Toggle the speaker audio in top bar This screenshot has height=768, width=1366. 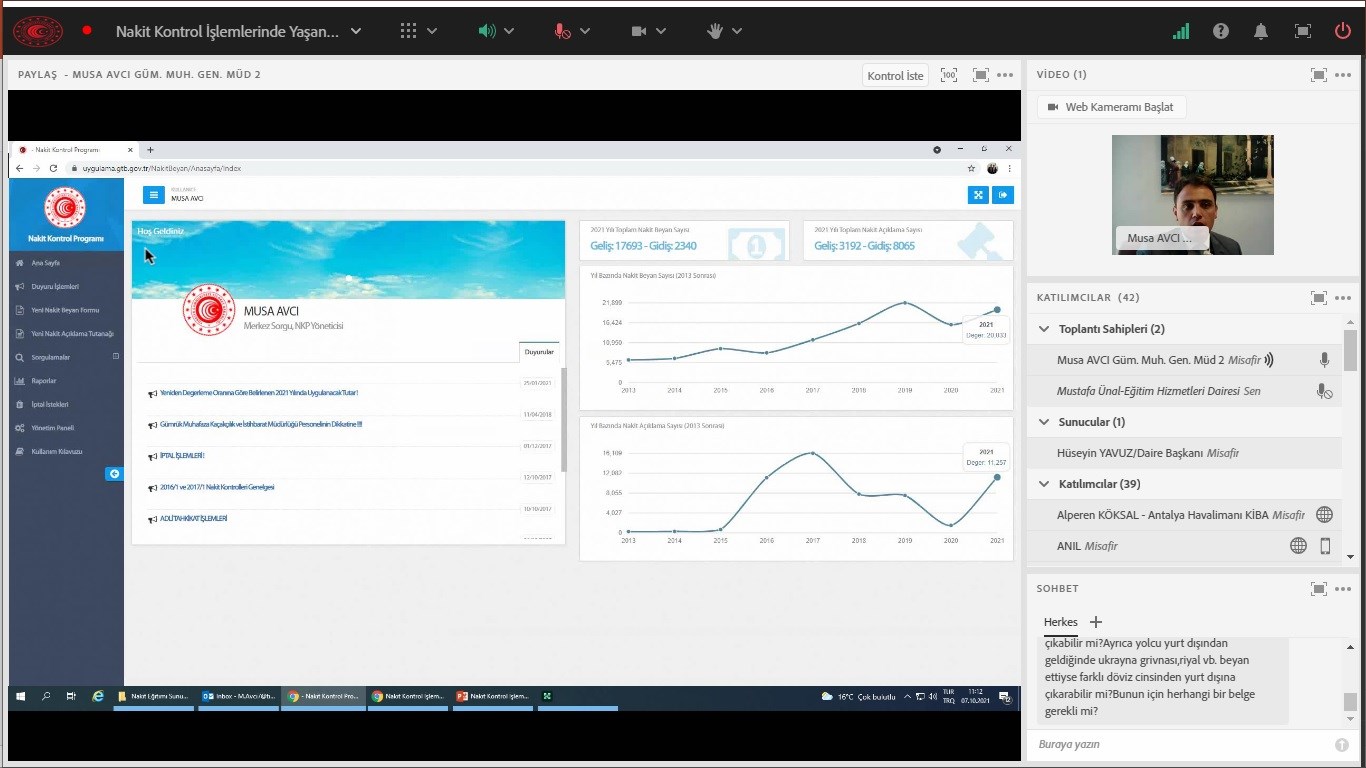[487, 31]
